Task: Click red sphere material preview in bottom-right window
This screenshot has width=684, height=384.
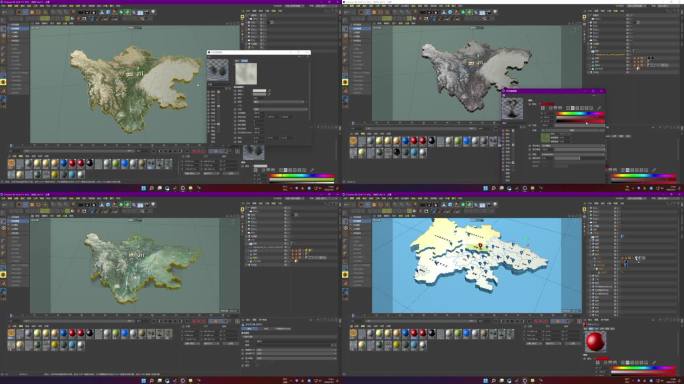Action: [x=596, y=342]
